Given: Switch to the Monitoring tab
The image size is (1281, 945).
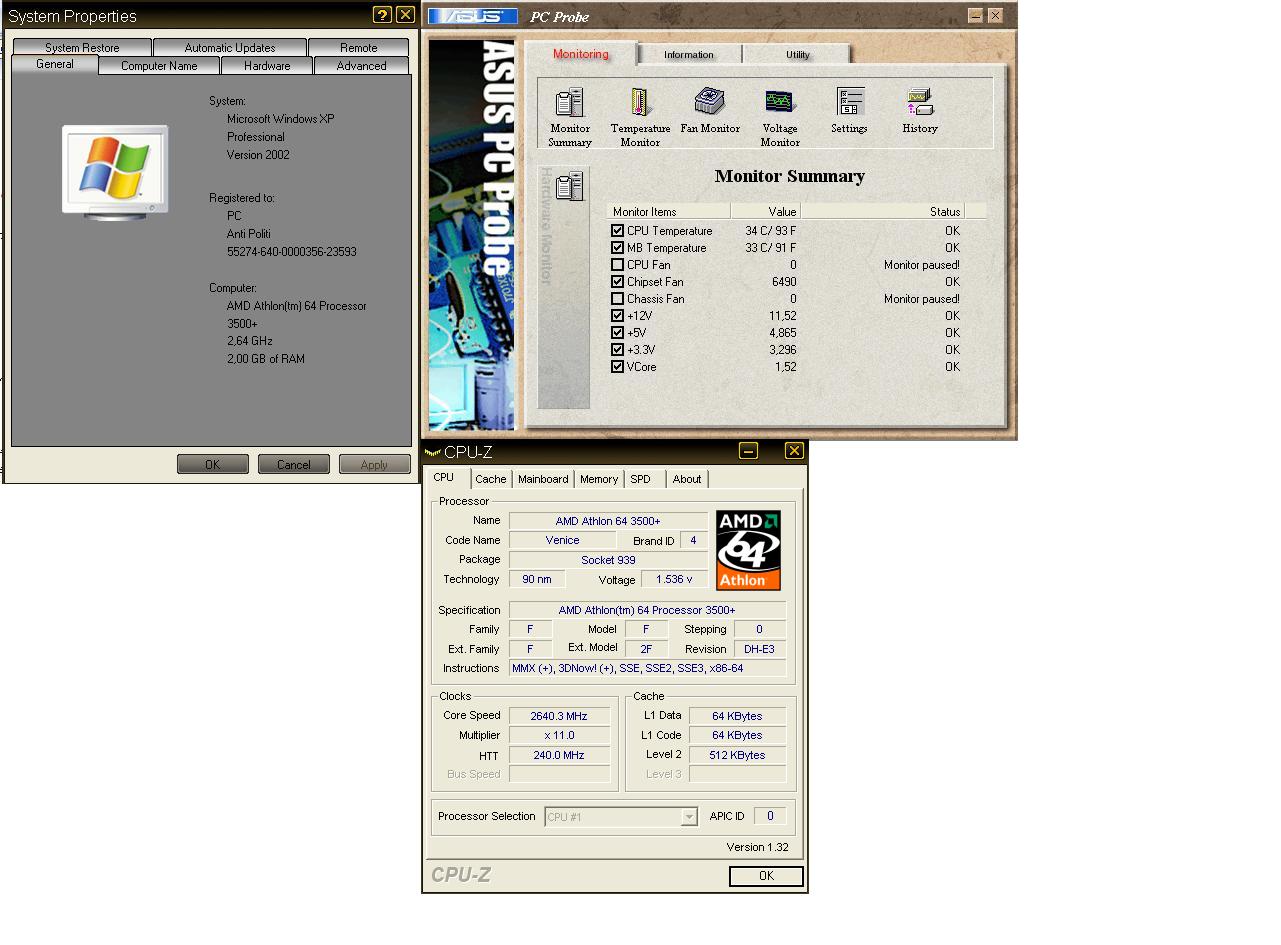Looking at the screenshot, I should pos(581,54).
